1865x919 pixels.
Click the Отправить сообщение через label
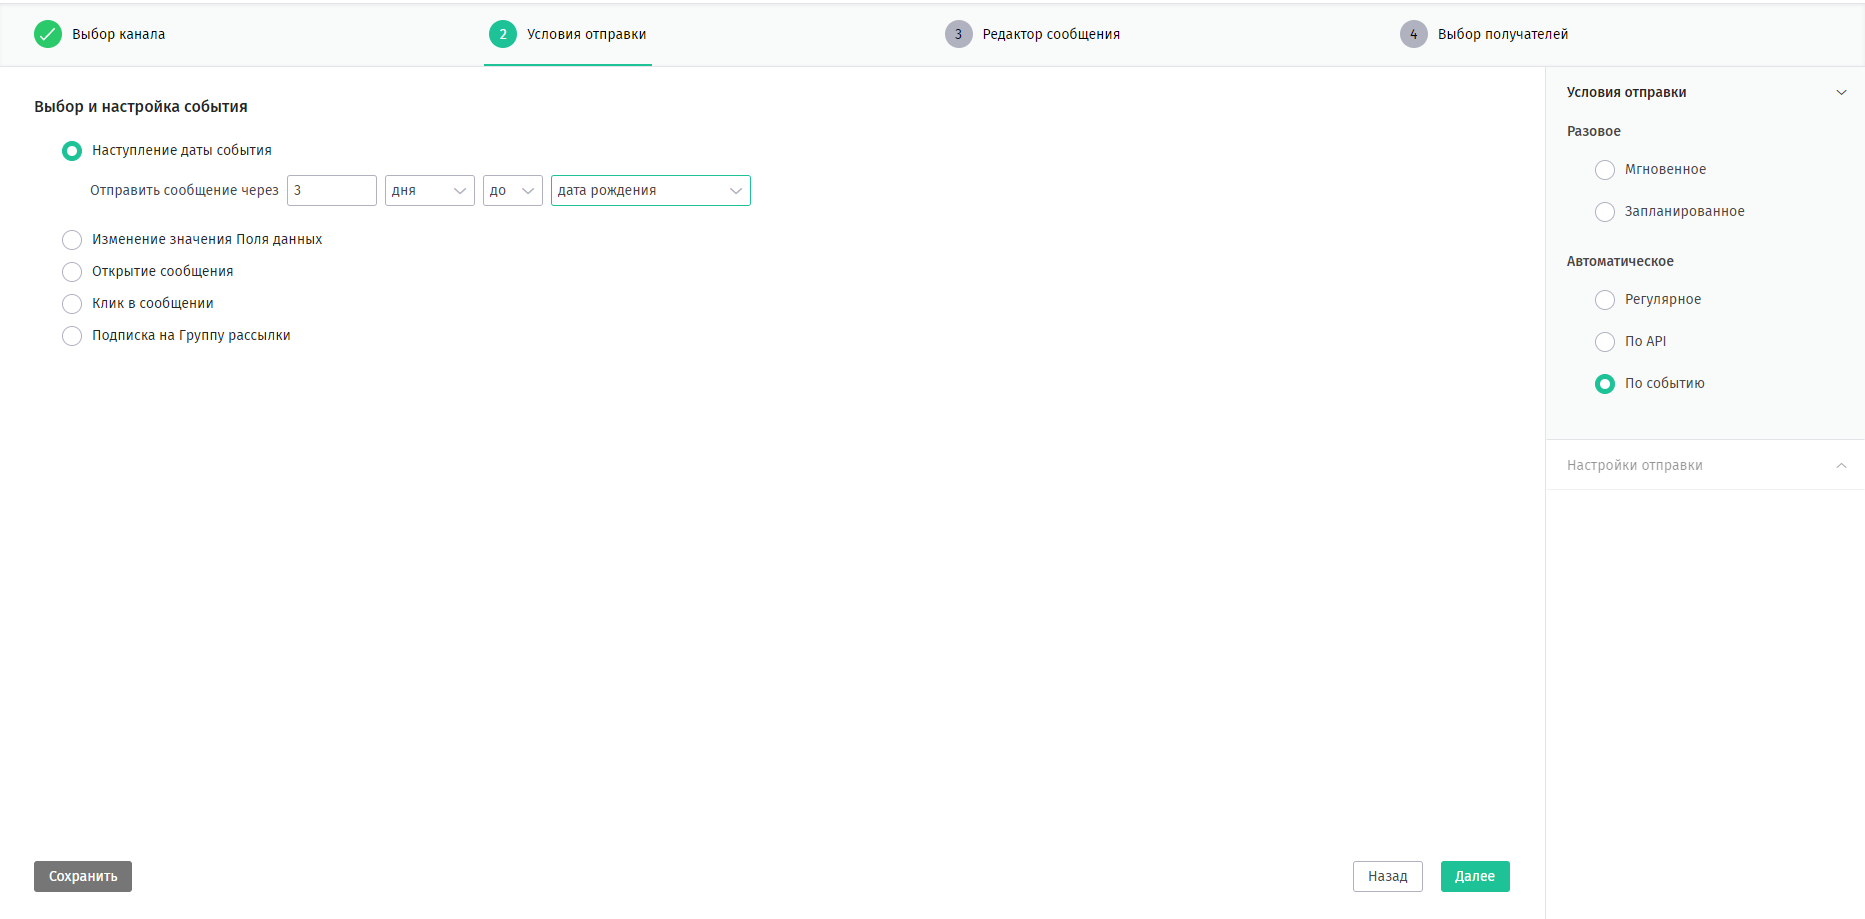click(184, 190)
